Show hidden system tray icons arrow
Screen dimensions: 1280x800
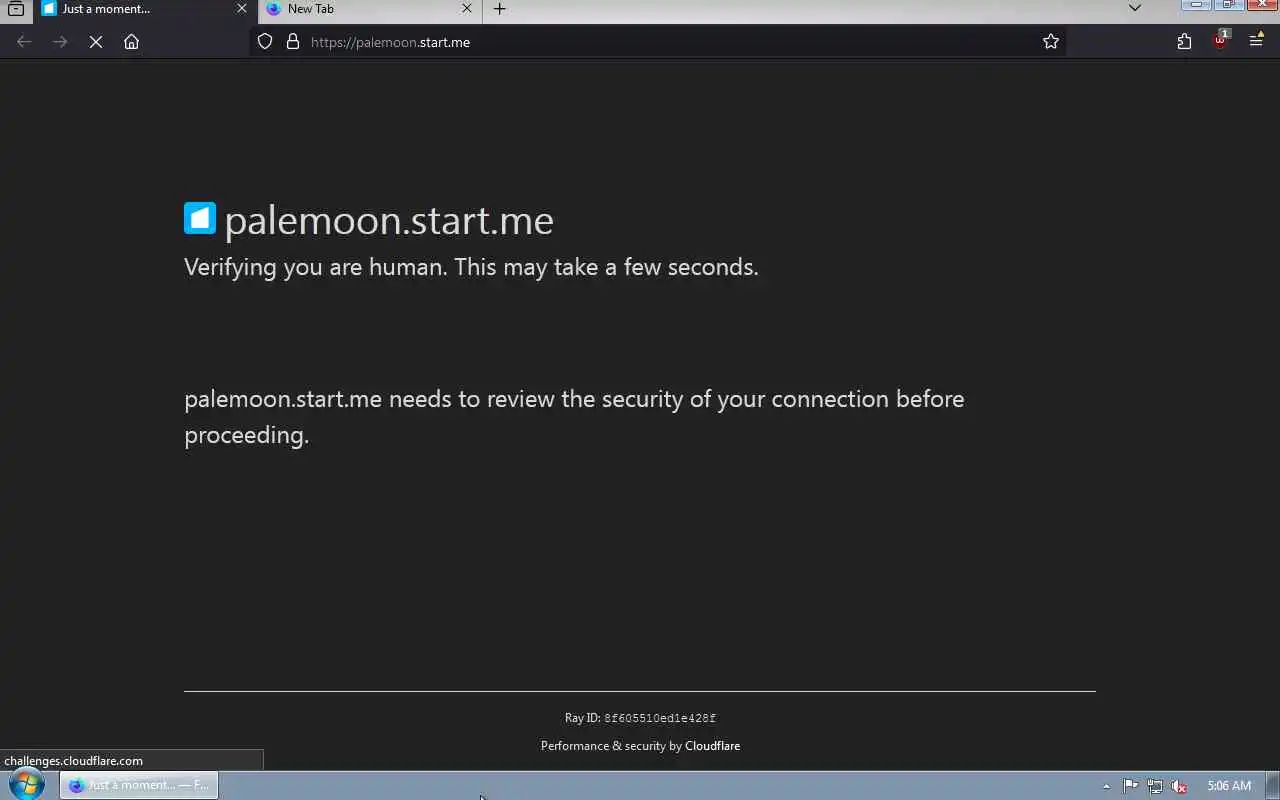coord(1106,786)
